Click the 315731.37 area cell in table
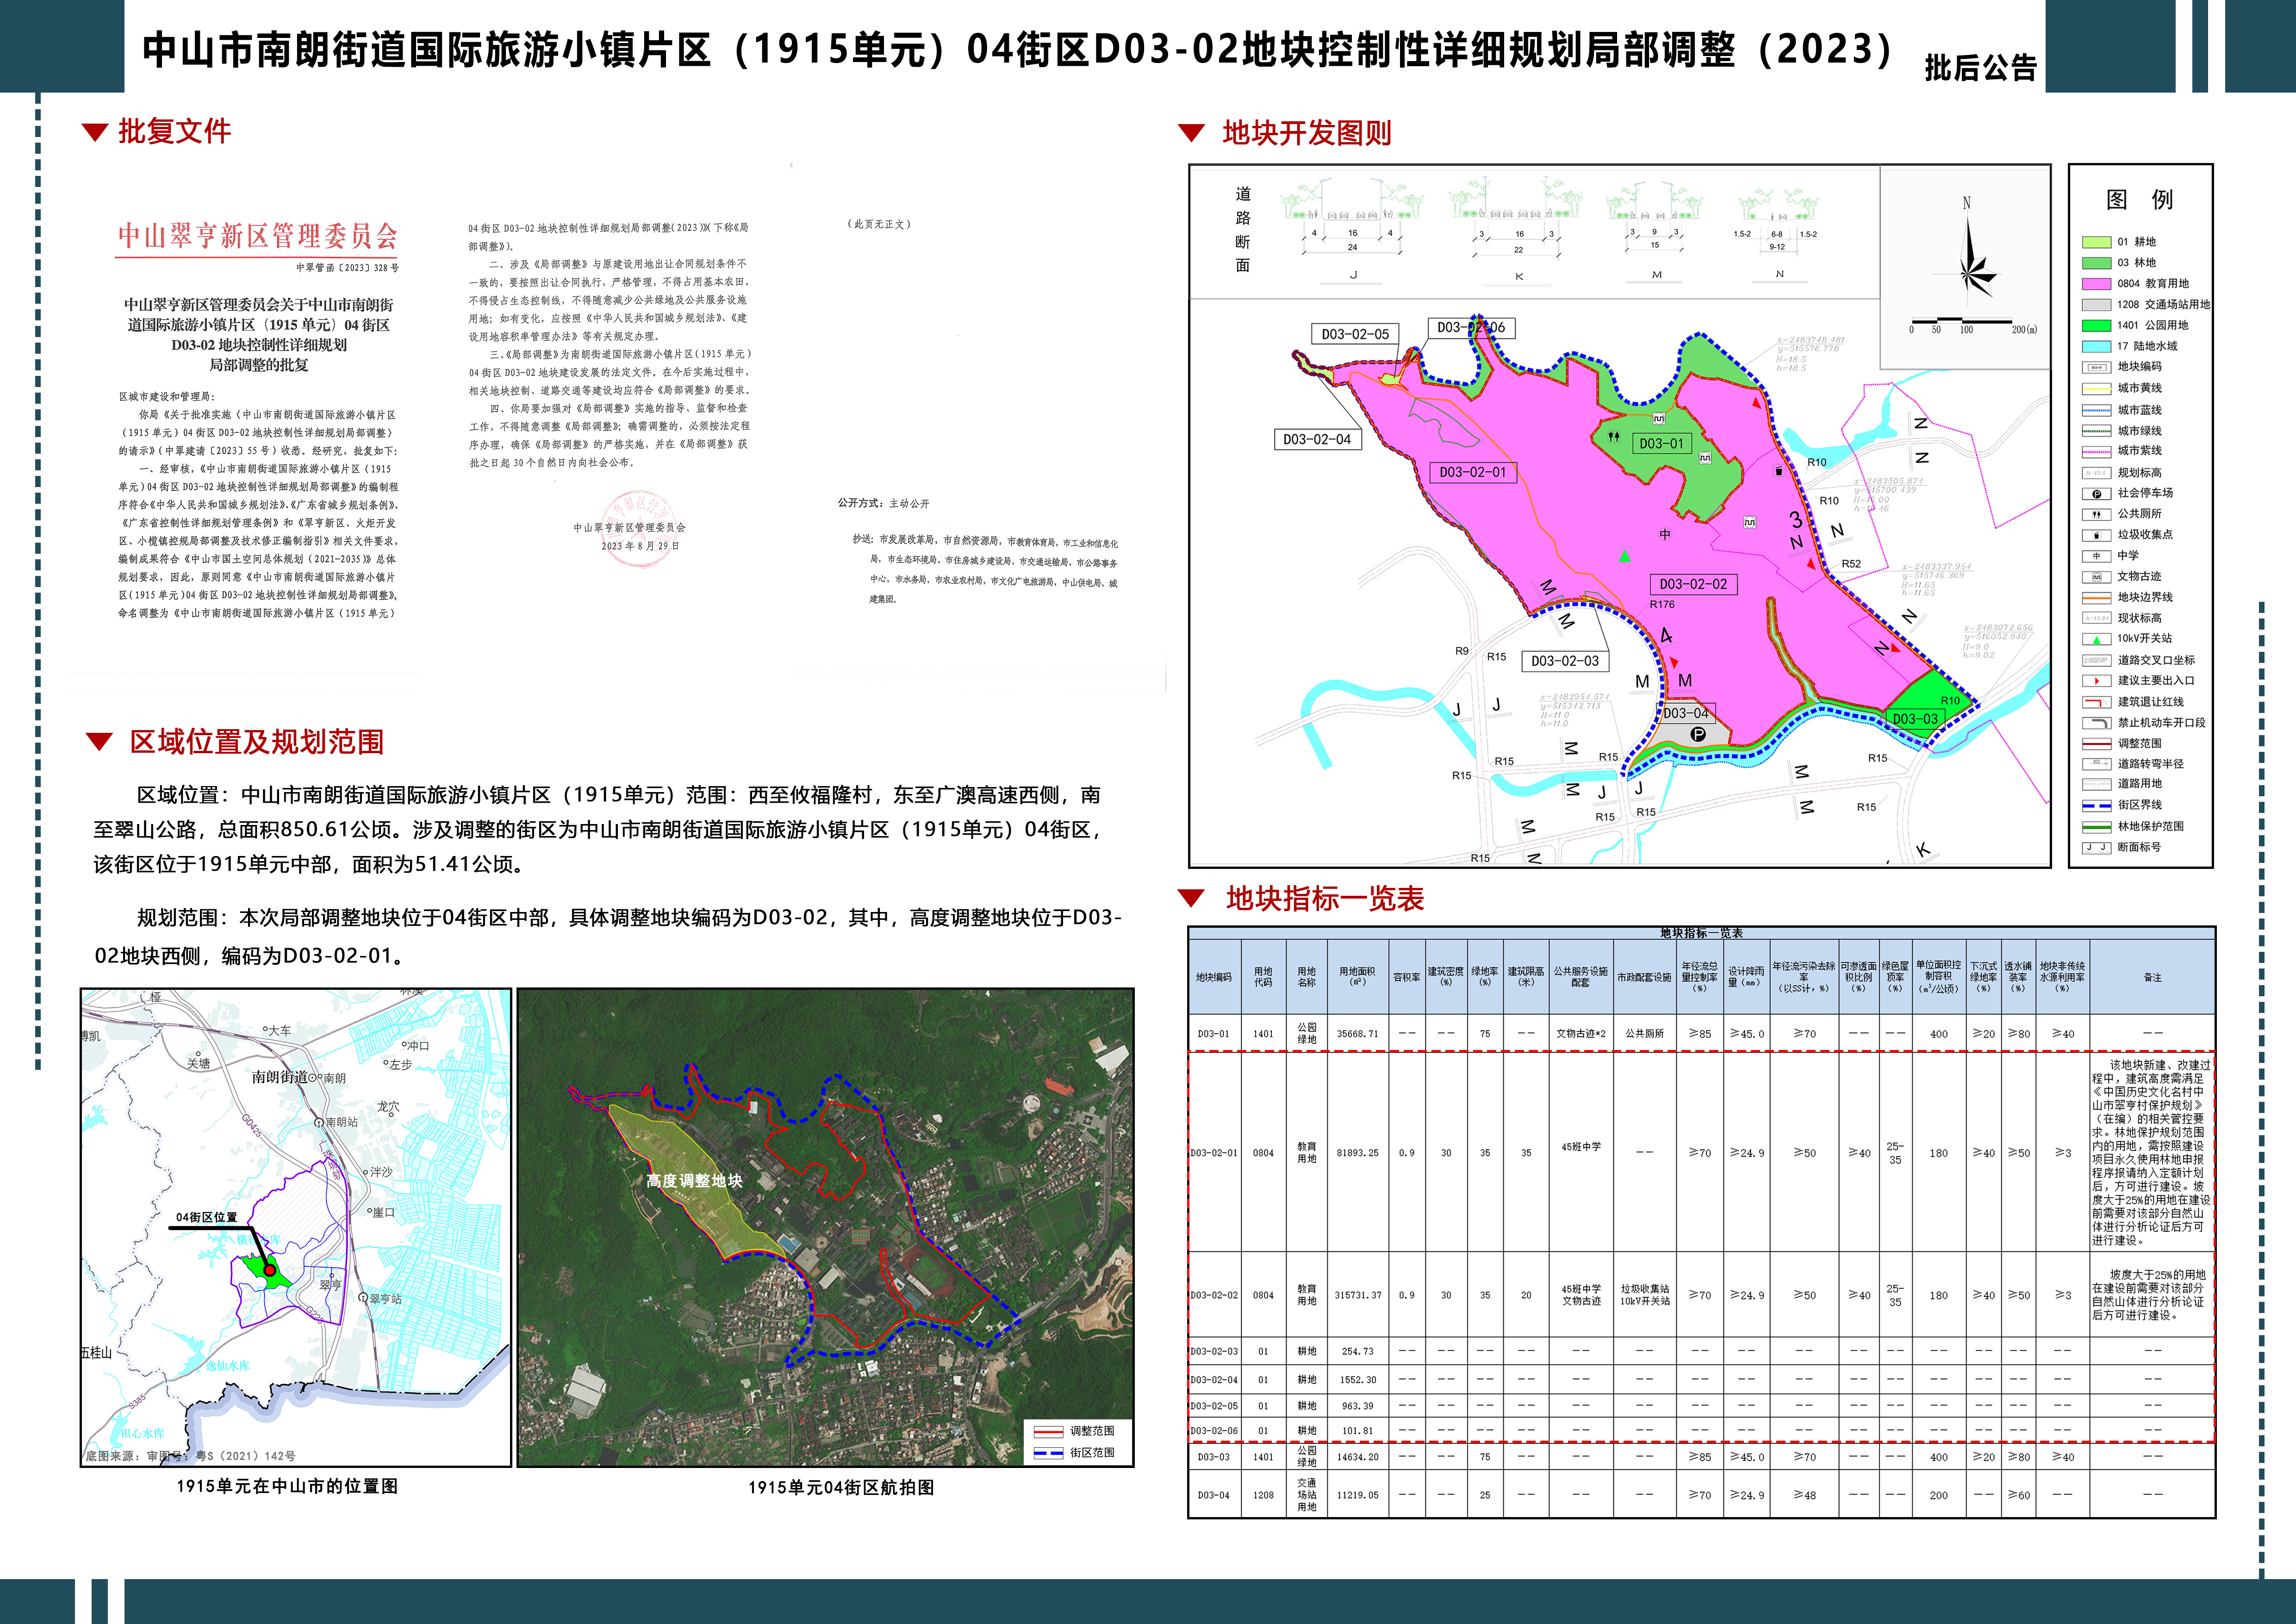Viewport: 2296px width, 1624px height. [x=1357, y=1295]
